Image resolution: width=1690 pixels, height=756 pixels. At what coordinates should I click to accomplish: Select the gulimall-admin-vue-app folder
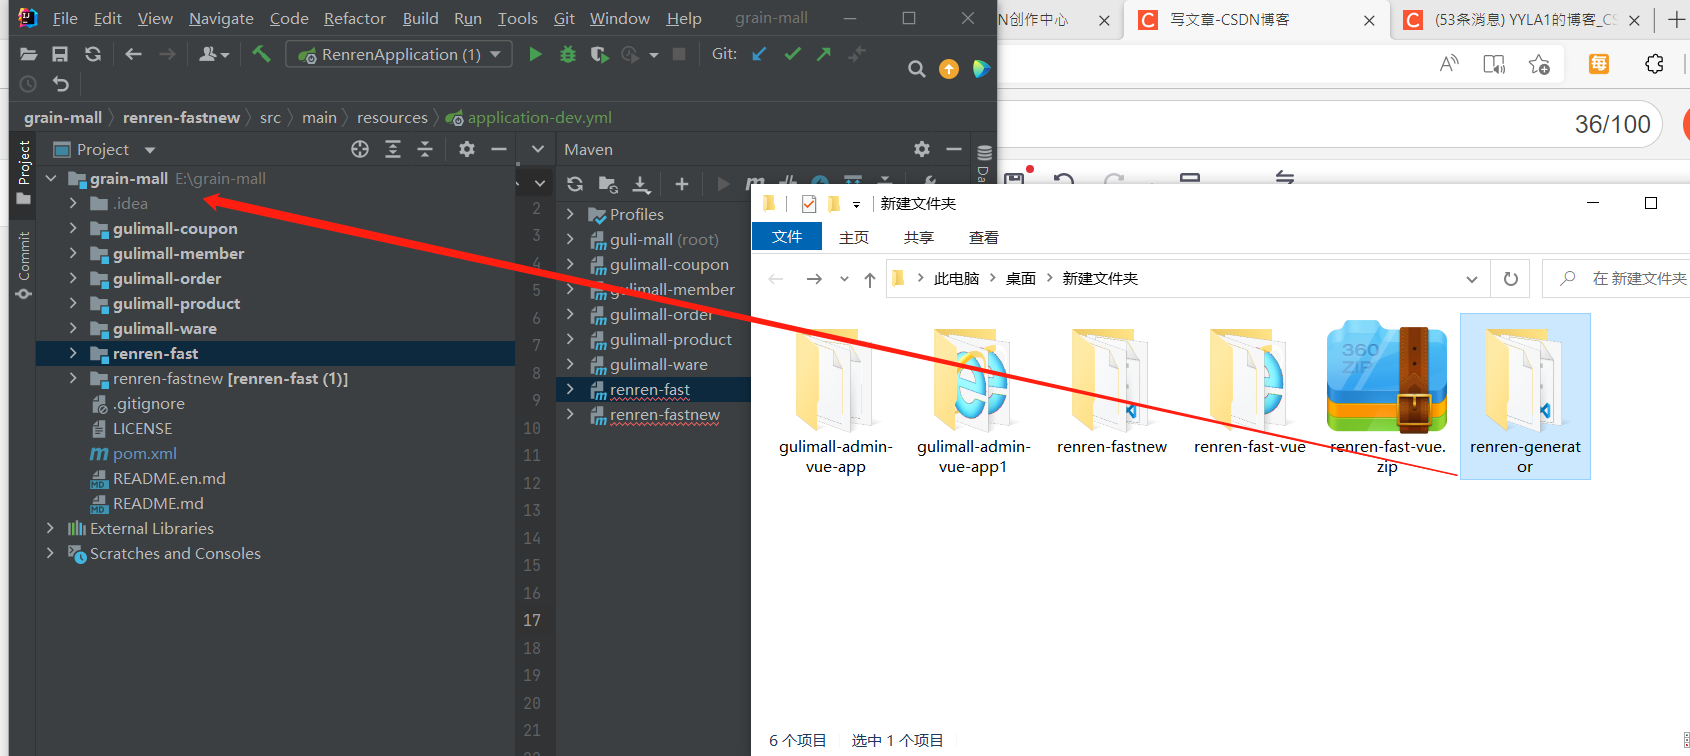(835, 397)
